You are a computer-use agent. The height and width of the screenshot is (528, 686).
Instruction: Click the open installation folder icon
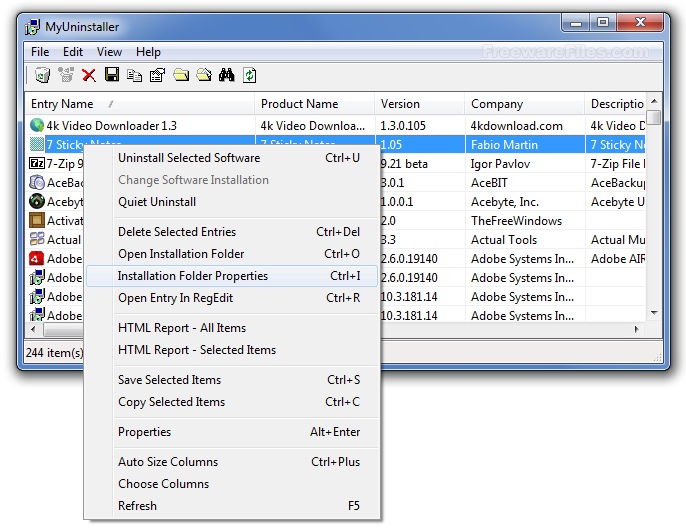(181, 75)
